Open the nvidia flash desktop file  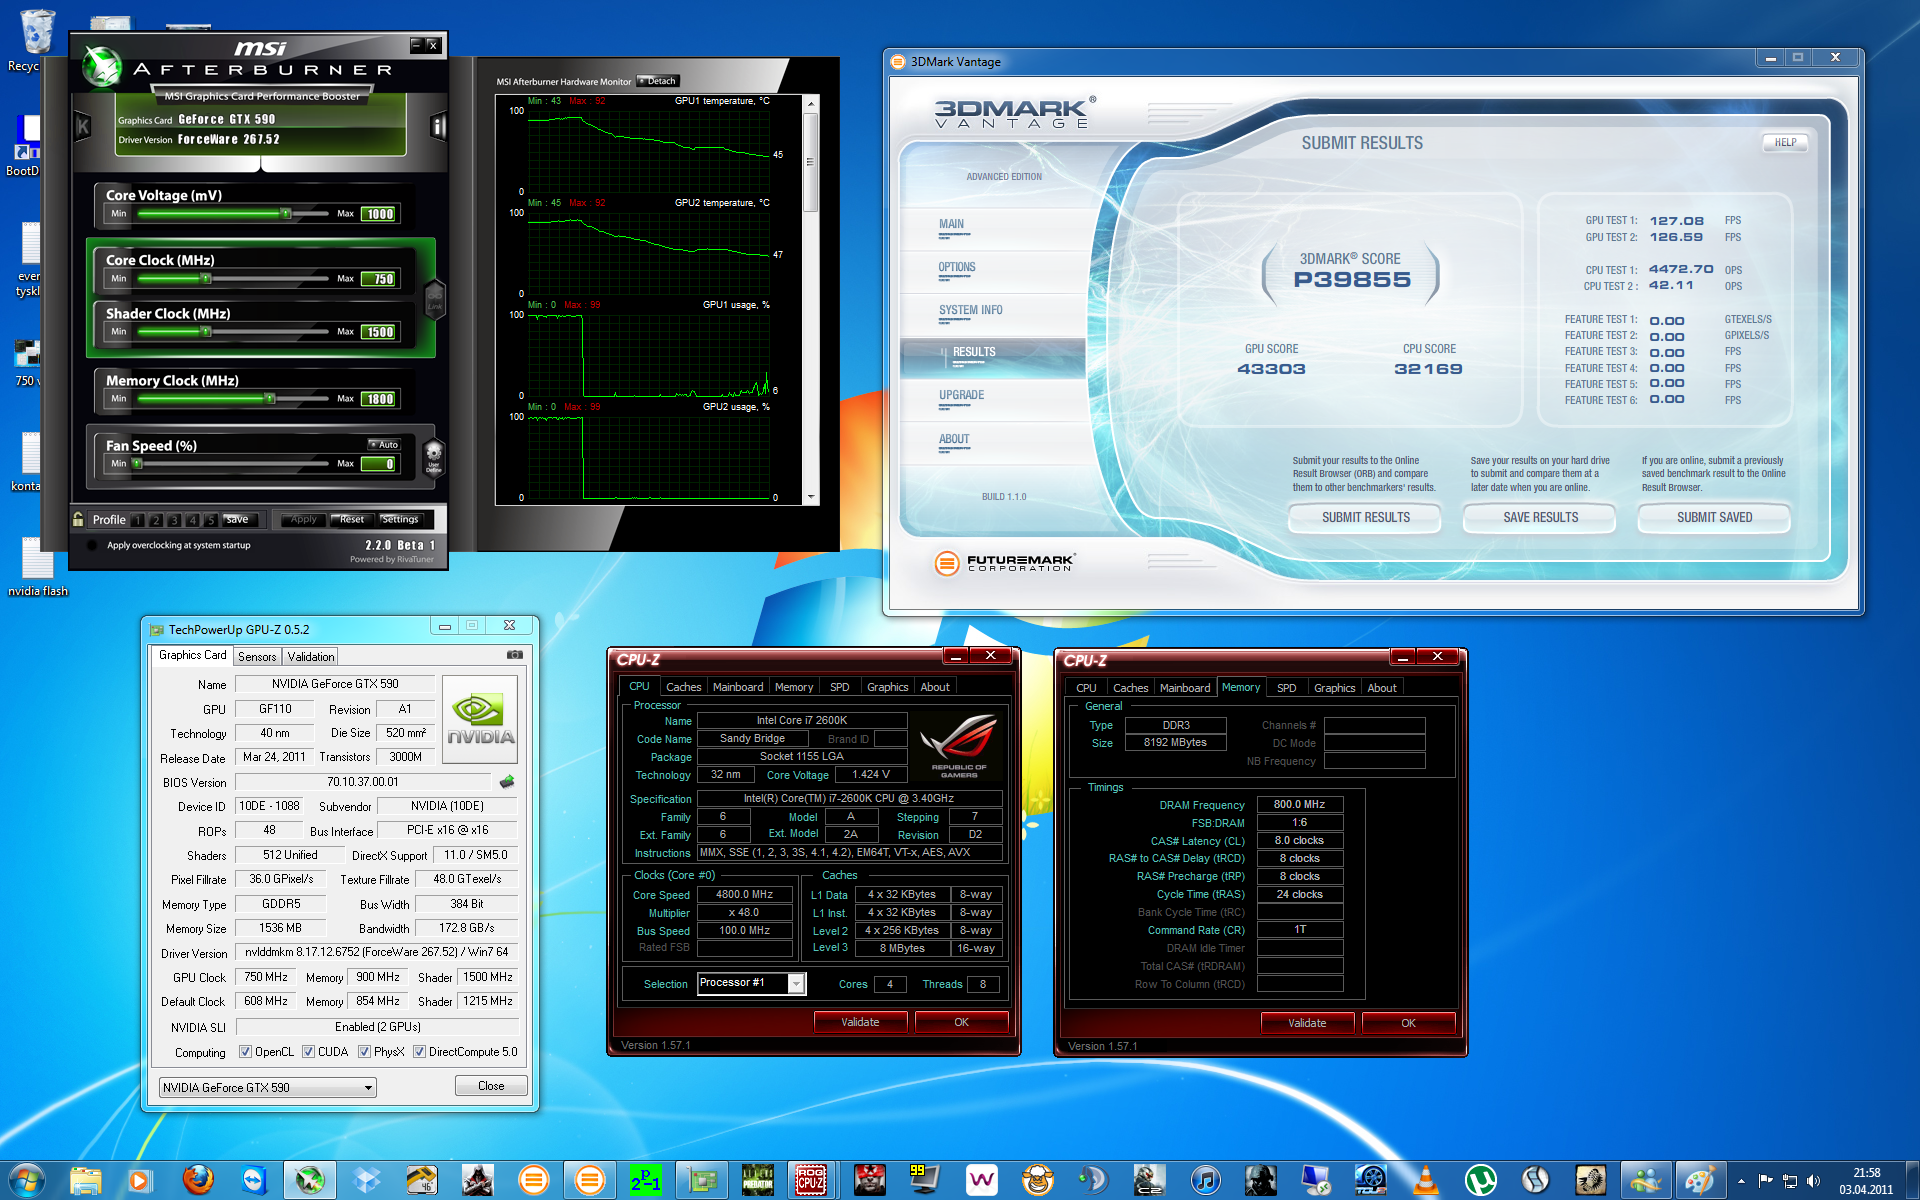[38, 567]
